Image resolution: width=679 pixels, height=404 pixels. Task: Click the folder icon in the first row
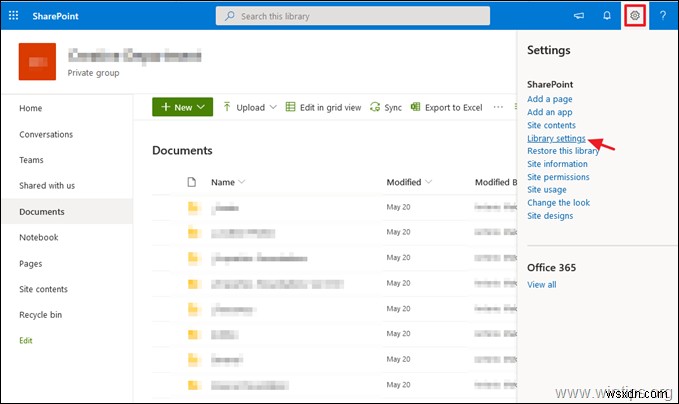(x=193, y=207)
